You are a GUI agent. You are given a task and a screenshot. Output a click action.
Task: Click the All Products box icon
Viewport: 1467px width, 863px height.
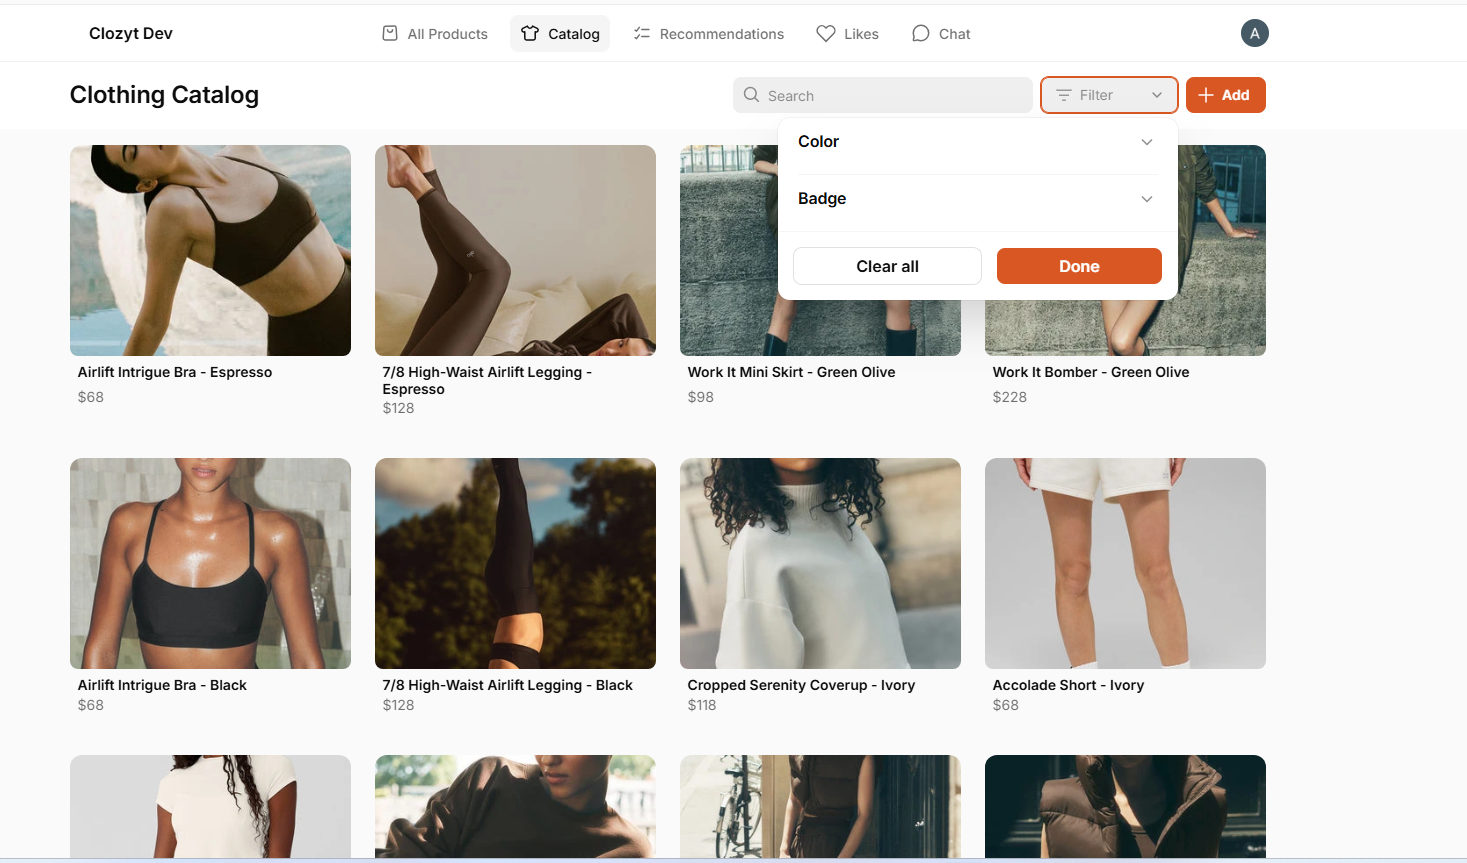(390, 33)
